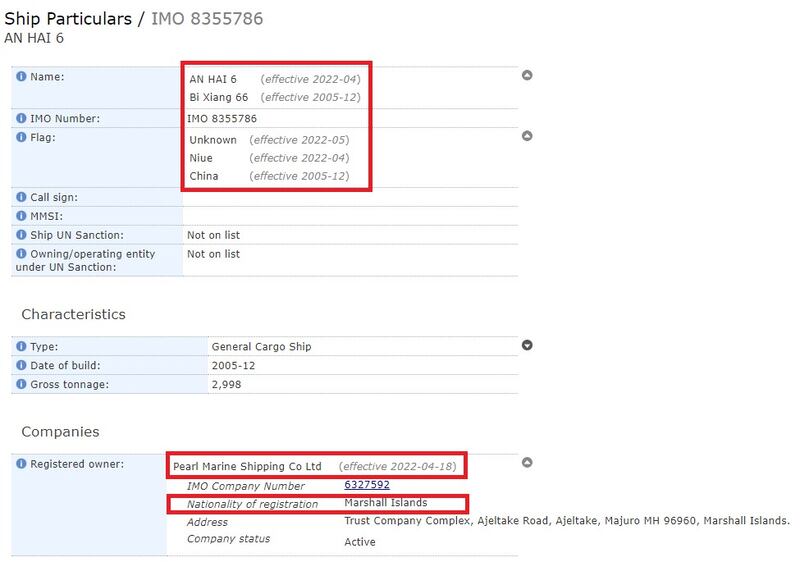Open IMO company number 6327592 link
Screen dimensions: 800x562
click(x=367, y=484)
